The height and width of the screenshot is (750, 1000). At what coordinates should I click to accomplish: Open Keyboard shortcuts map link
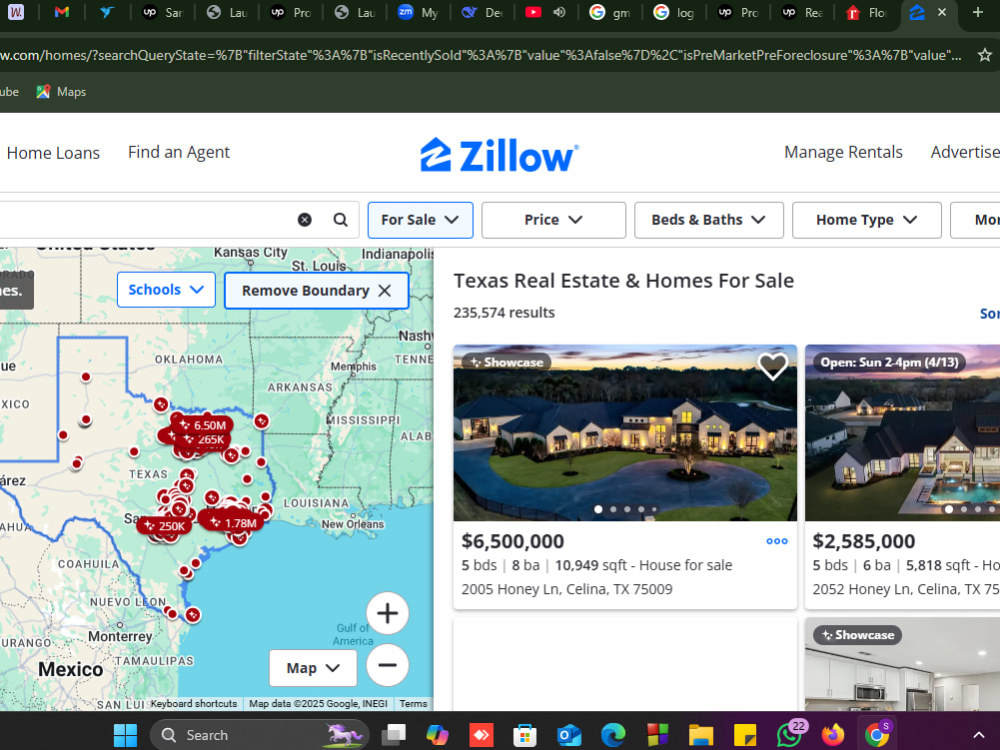point(194,703)
